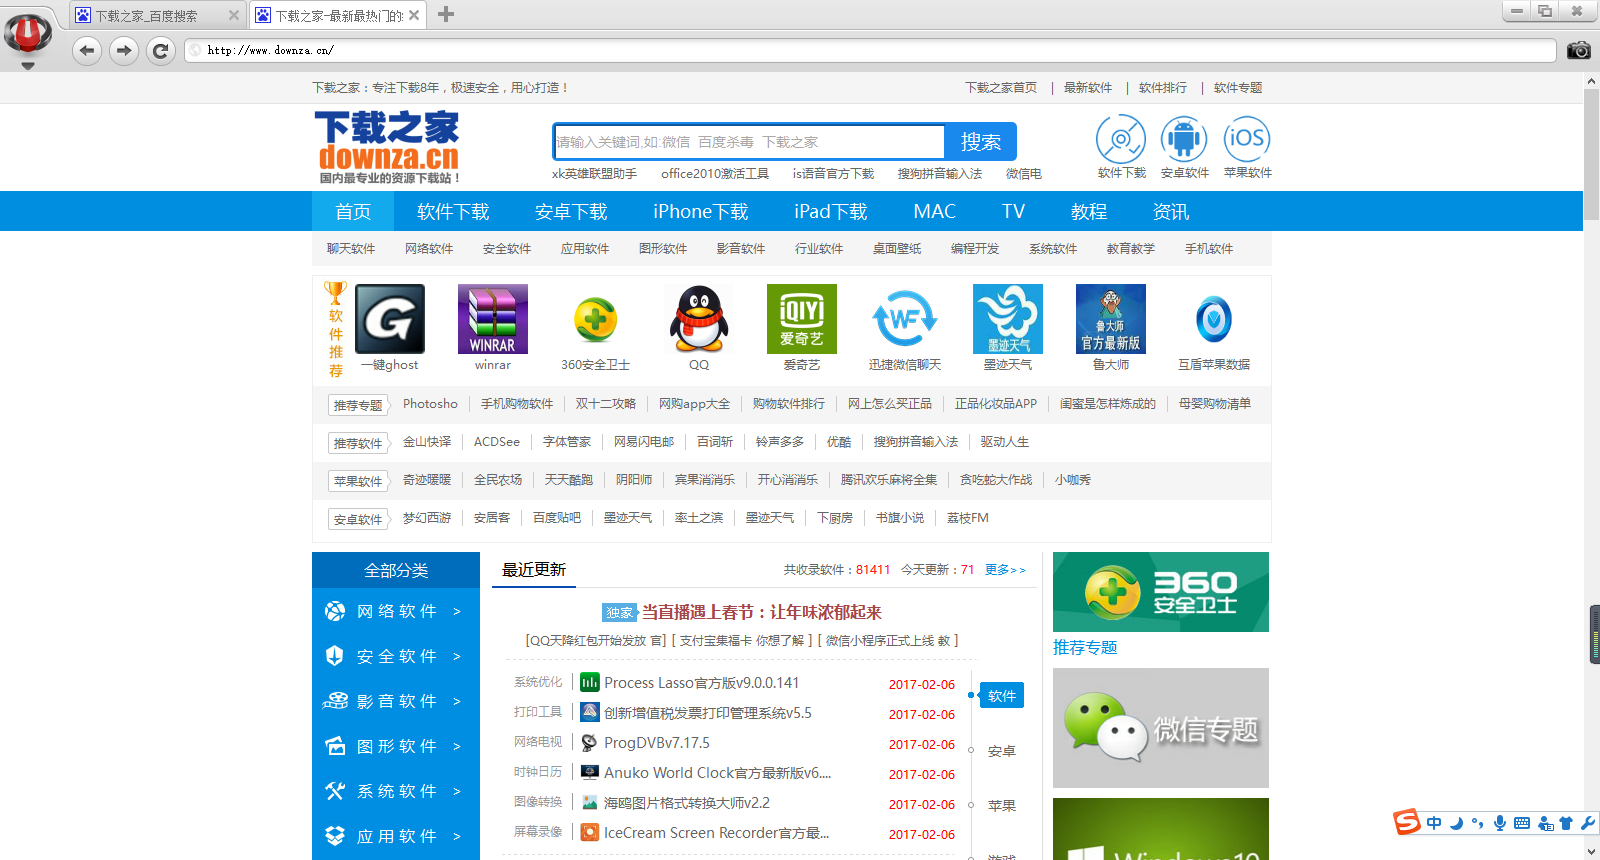Click the search keyword input field
Screen dimensions: 1600x860
(748, 142)
